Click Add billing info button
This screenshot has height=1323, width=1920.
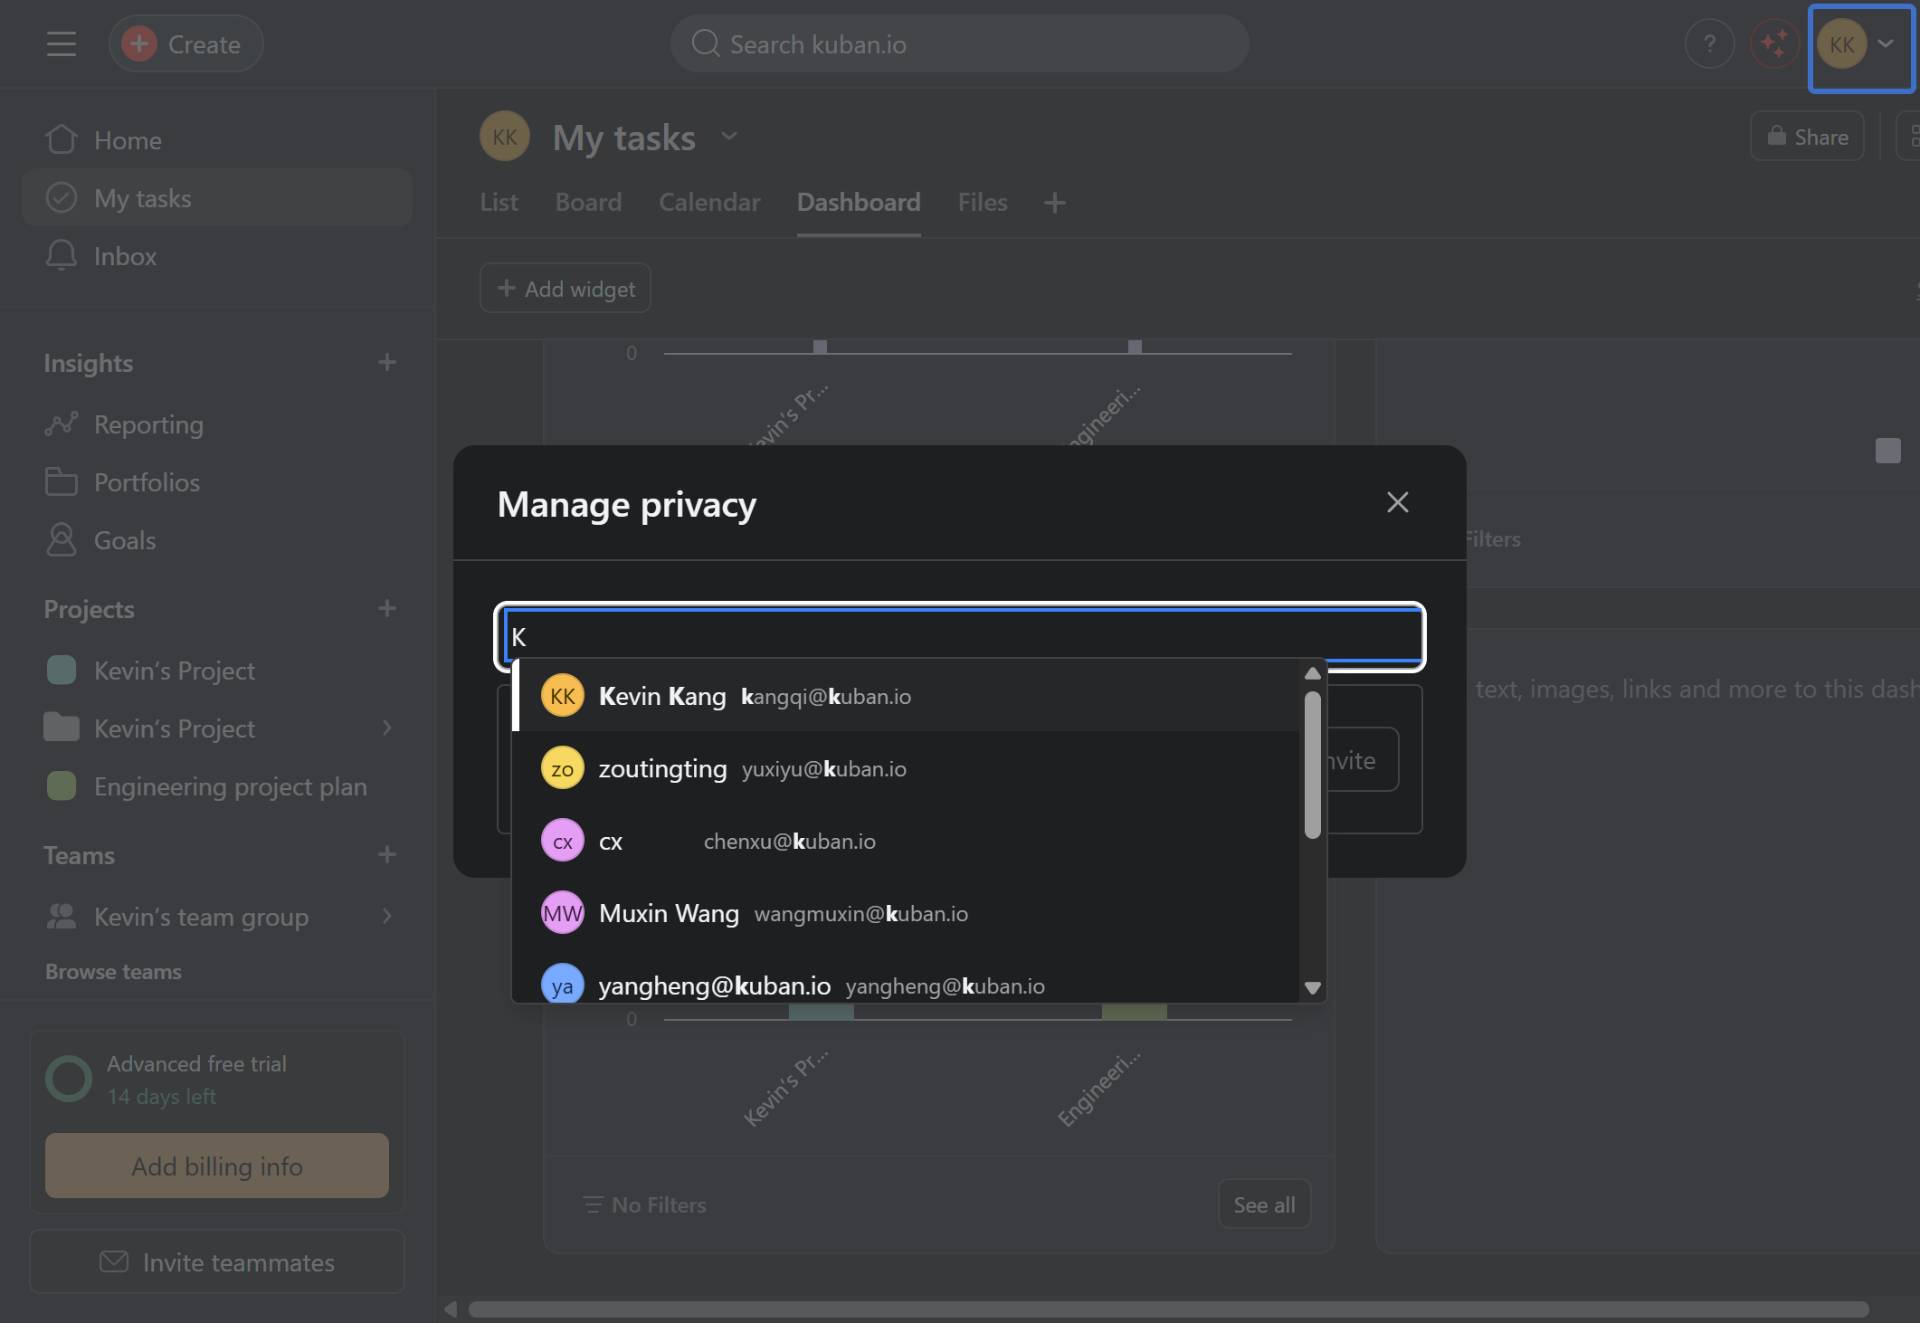pos(217,1166)
